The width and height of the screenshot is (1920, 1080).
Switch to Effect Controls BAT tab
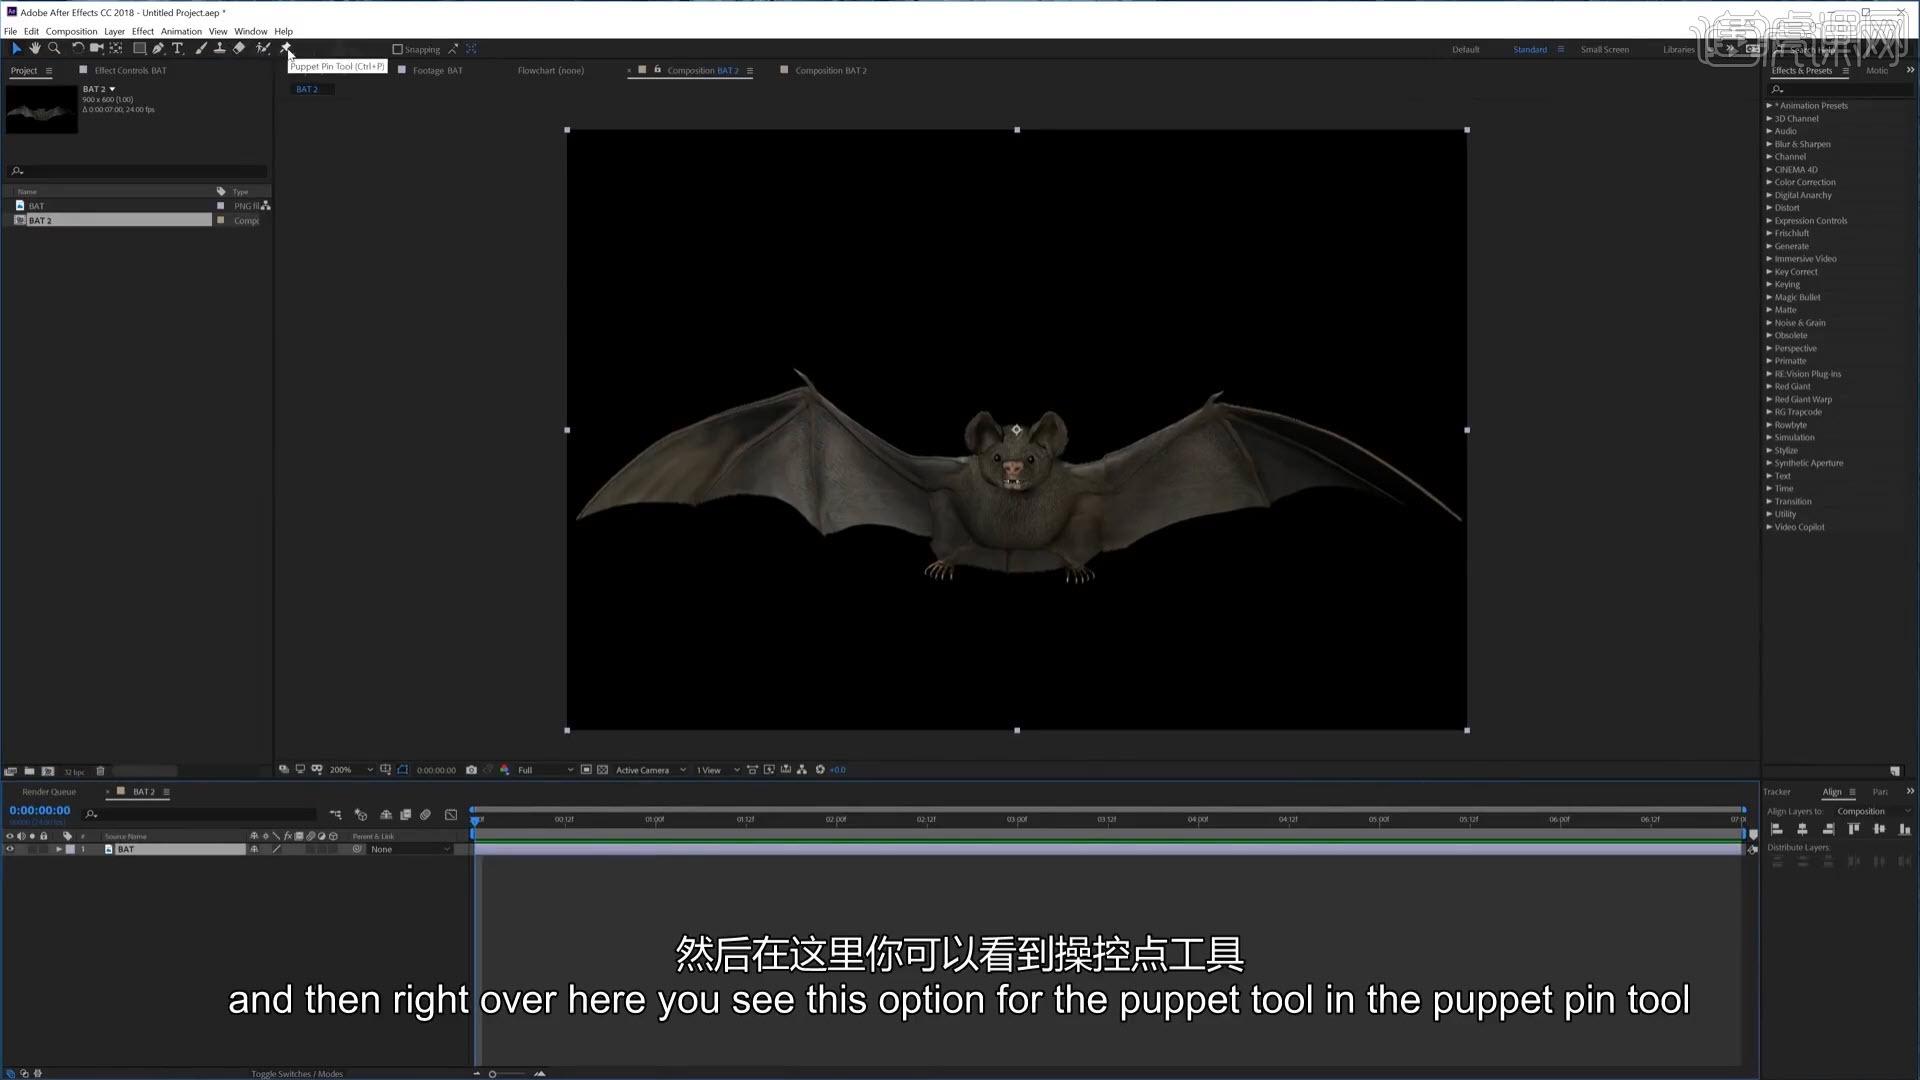130,71
